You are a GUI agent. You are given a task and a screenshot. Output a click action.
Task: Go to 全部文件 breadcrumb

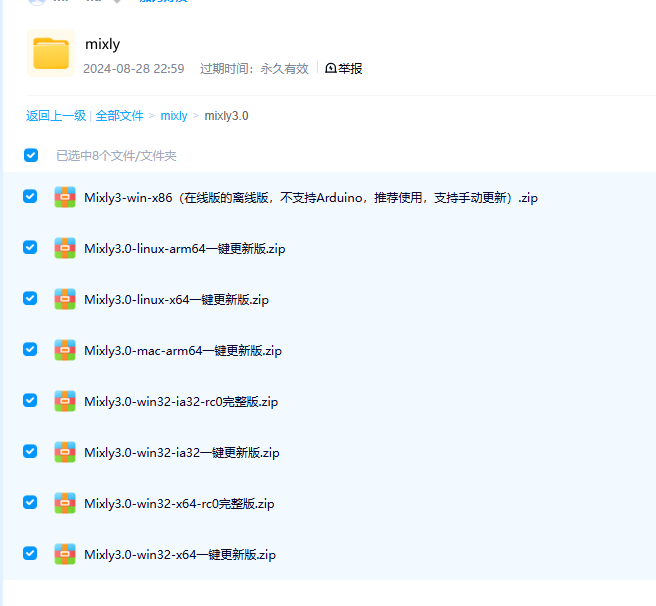tap(120, 116)
